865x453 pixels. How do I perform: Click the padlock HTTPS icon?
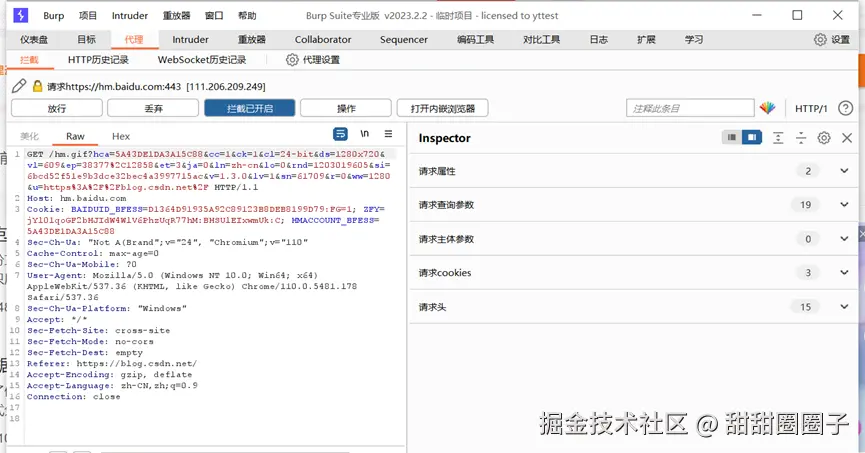coord(38,86)
